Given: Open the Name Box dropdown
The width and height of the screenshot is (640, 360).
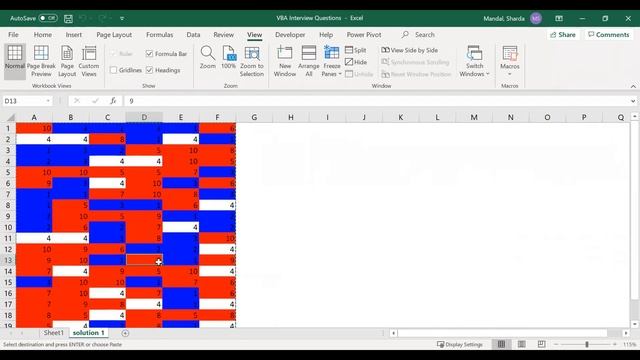Looking at the screenshot, I should point(48,101).
